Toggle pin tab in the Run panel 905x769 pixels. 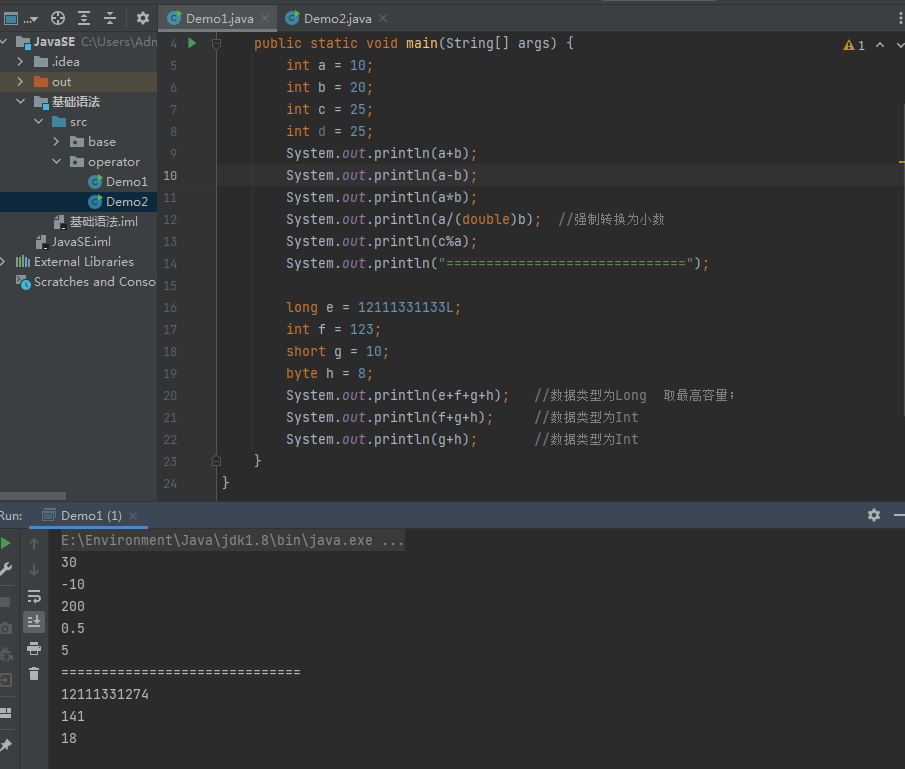6,746
